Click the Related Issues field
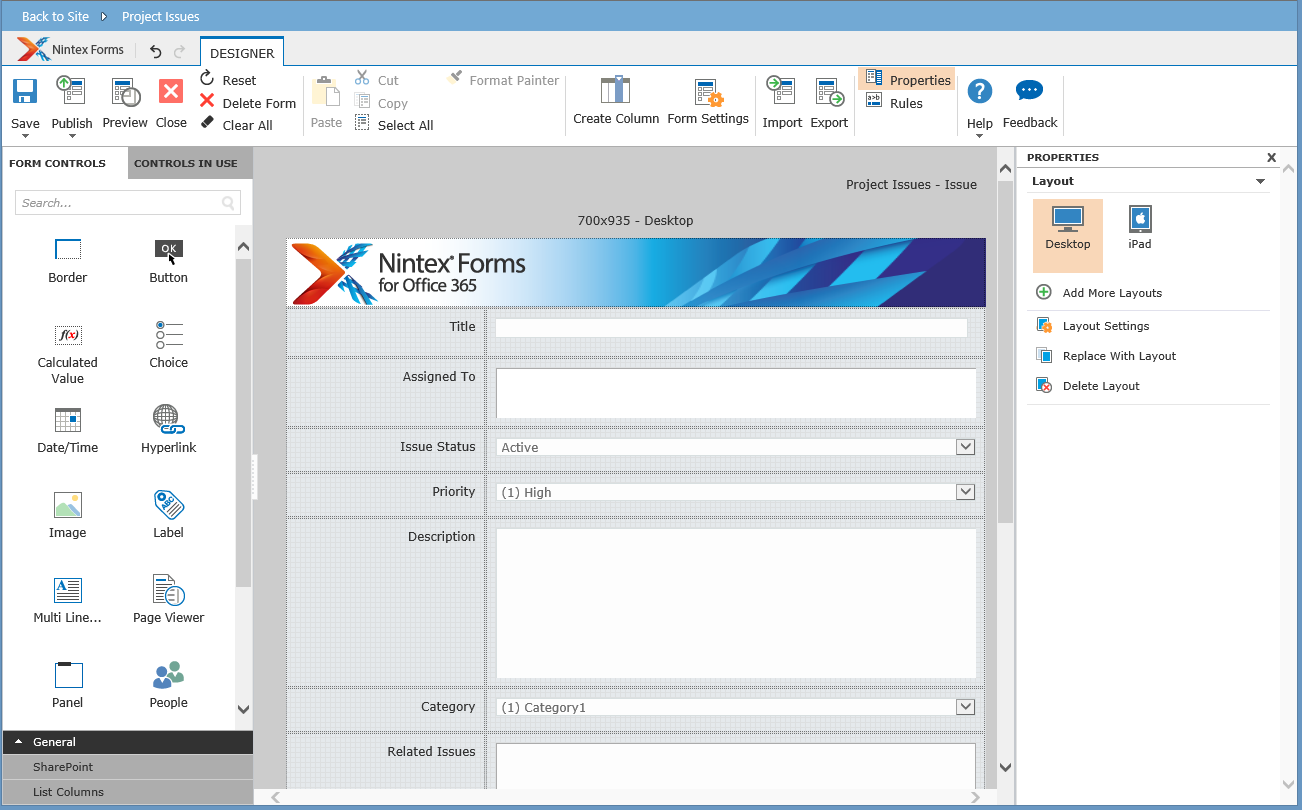 736,765
